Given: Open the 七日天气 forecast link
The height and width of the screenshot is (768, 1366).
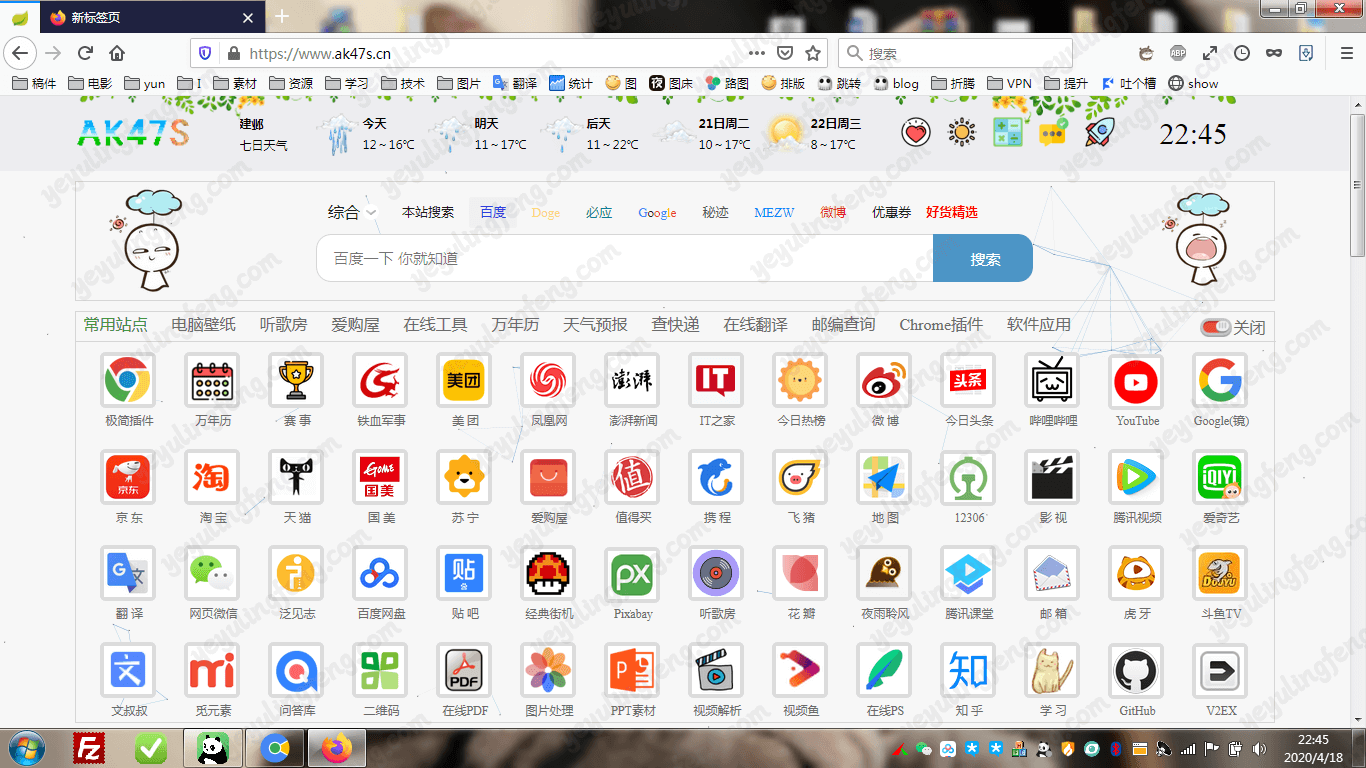Looking at the screenshot, I should [264, 145].
